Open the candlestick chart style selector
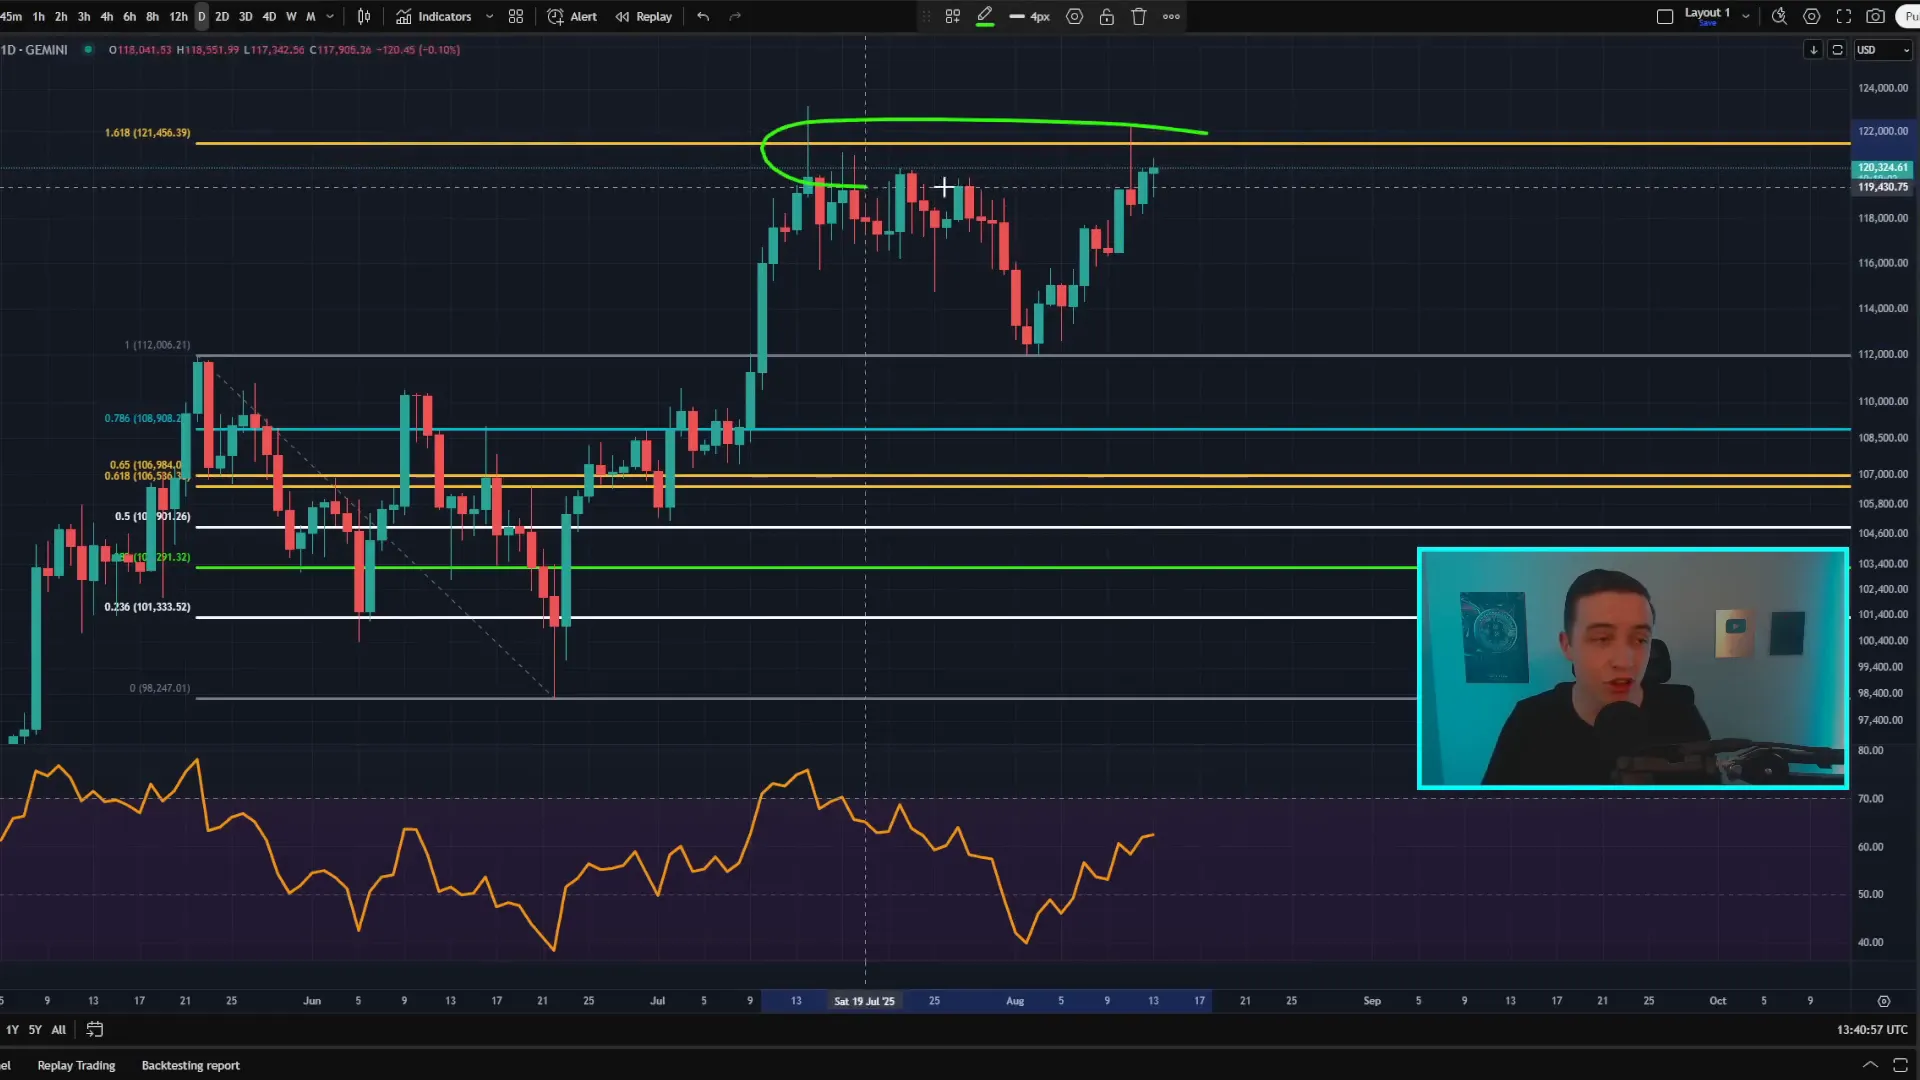The image size is (1920, 1080). 364,16
